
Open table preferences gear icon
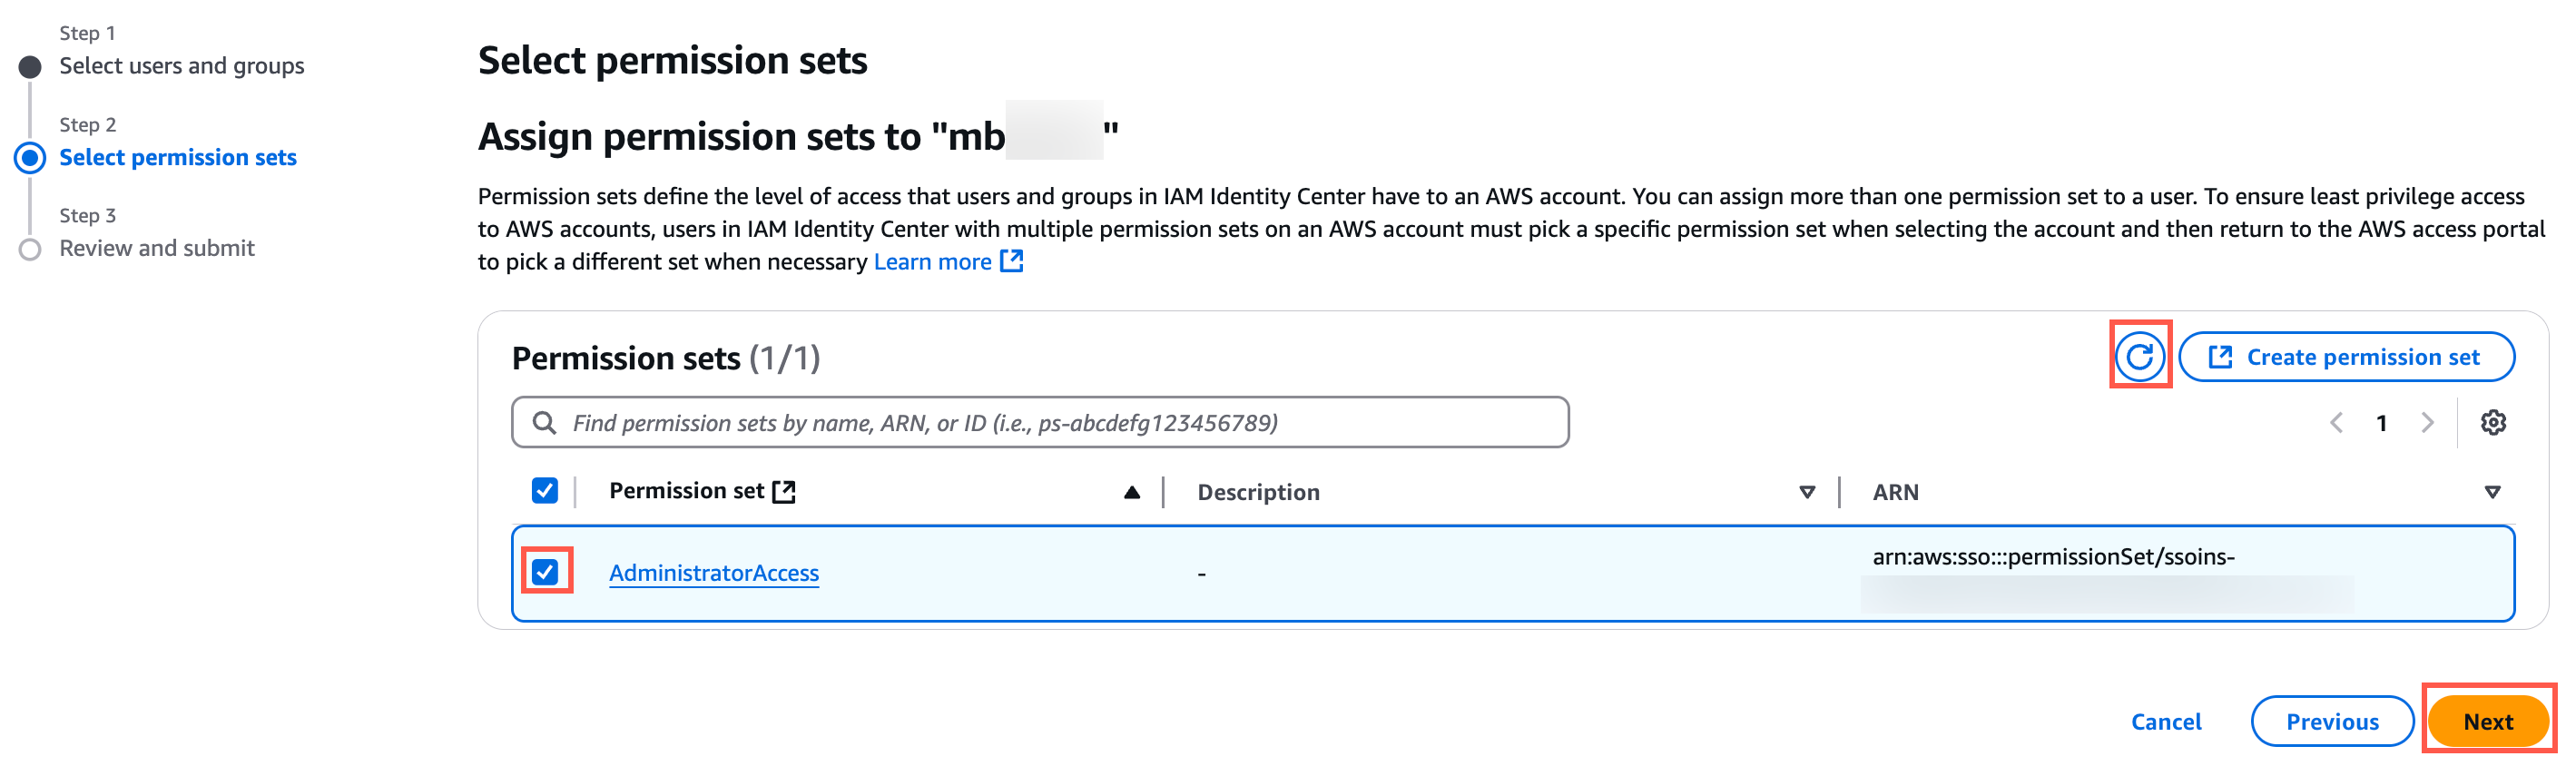[x=2492, y=423]
